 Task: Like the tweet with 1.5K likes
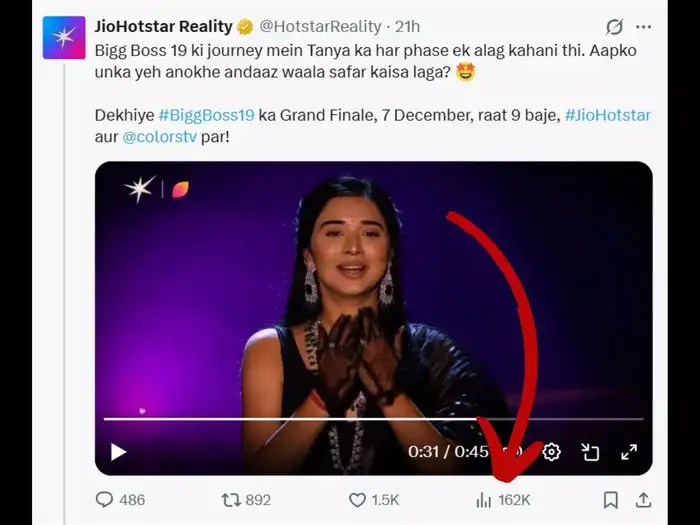tap(358, 499)
